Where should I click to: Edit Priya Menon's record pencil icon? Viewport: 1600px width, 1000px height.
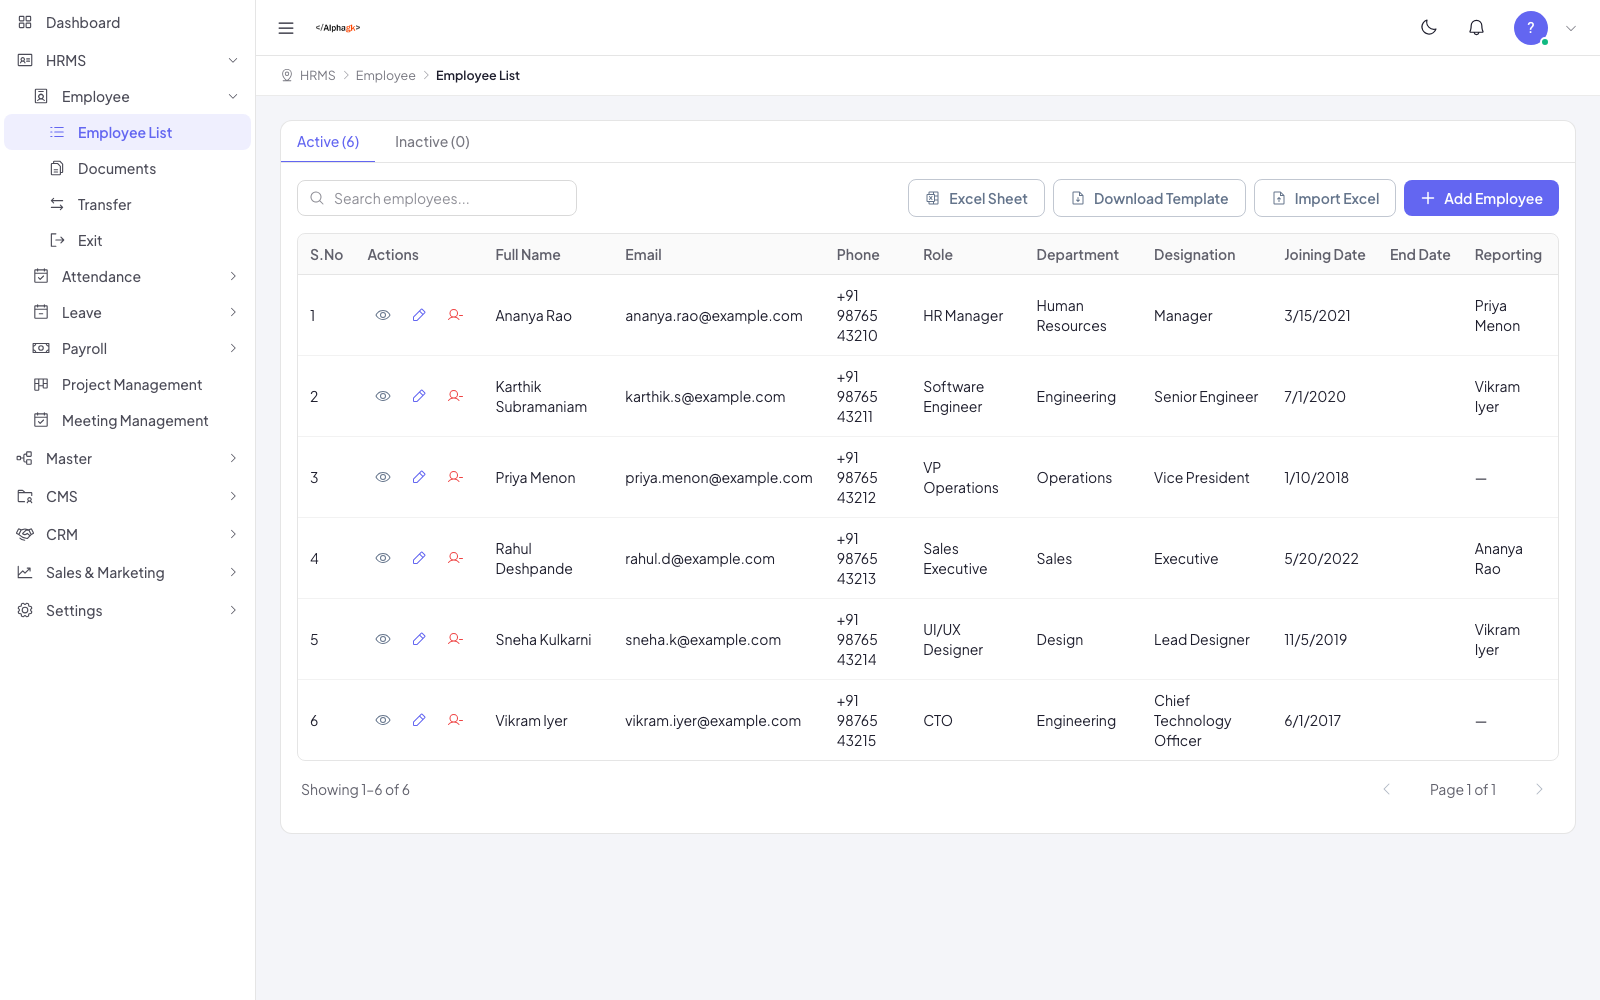tap(419, 477)
